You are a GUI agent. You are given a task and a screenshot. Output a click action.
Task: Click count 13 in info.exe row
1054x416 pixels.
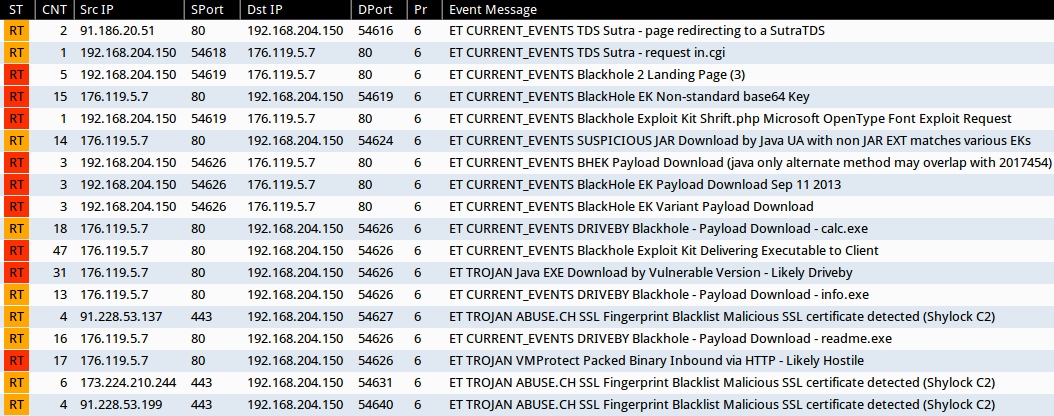pyautogui.click(x=60, y=294)
